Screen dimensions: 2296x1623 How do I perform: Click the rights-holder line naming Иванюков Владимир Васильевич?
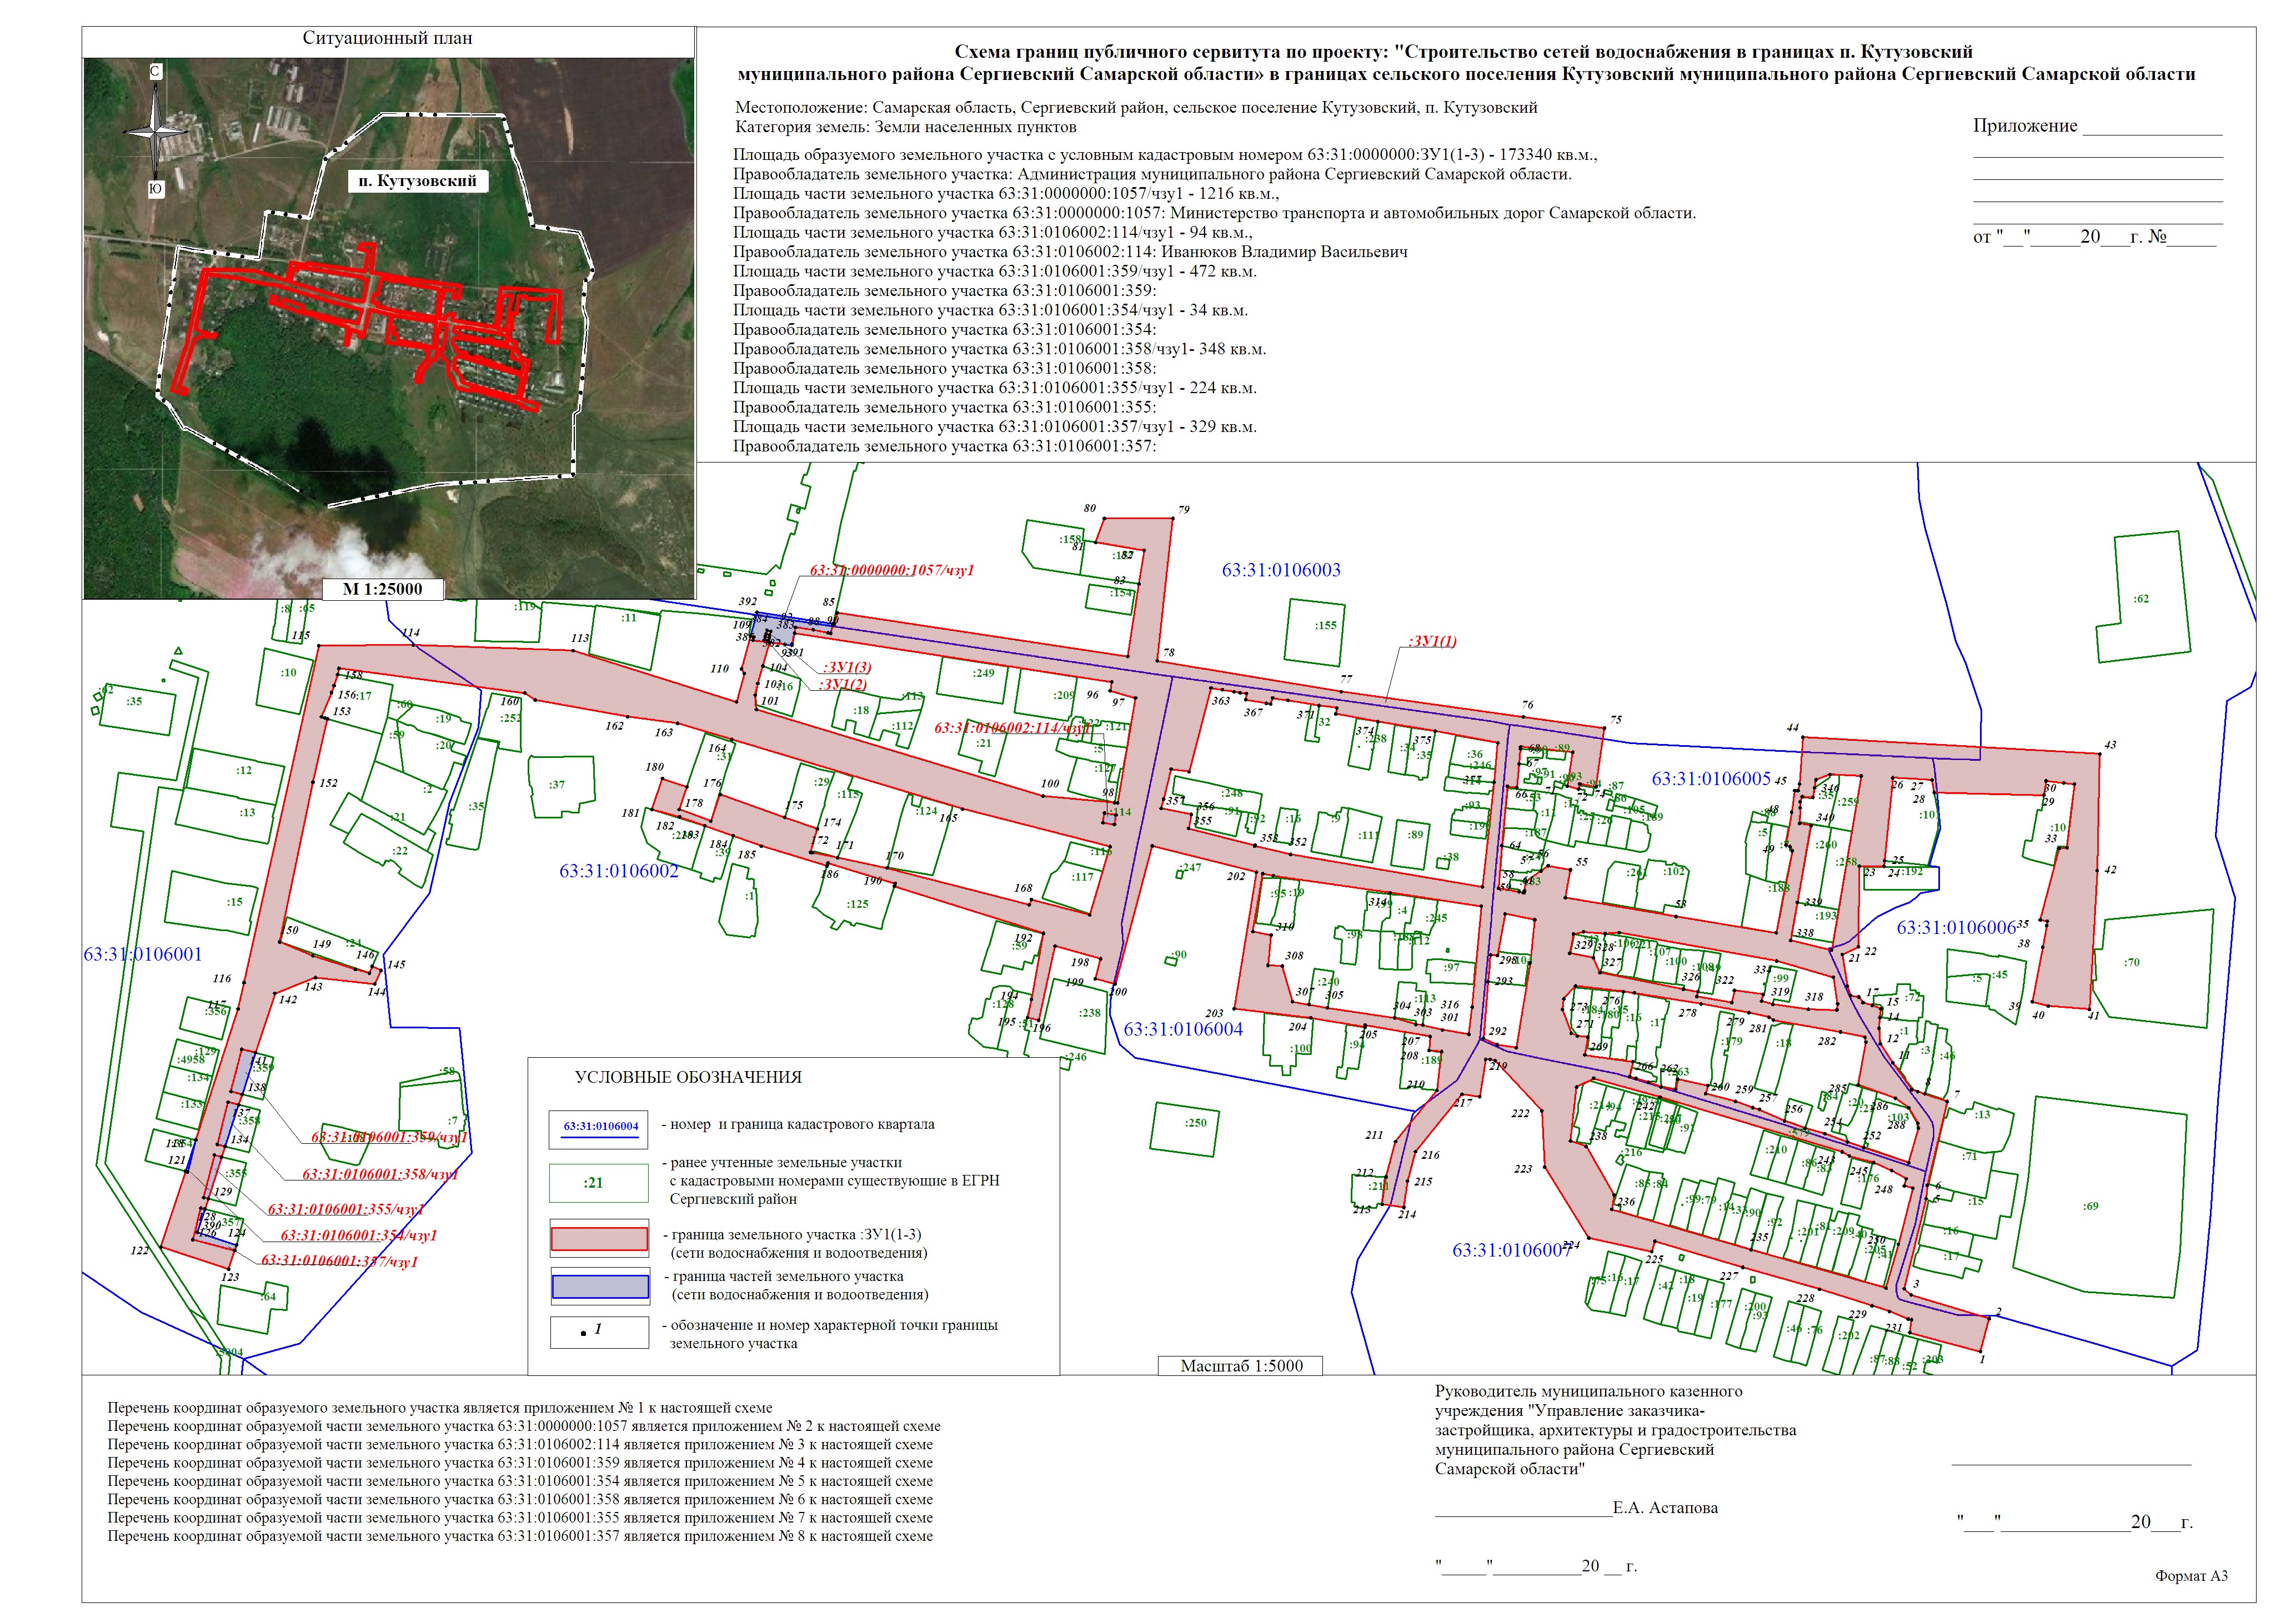pyautogui.click(x=1070, y=252)
